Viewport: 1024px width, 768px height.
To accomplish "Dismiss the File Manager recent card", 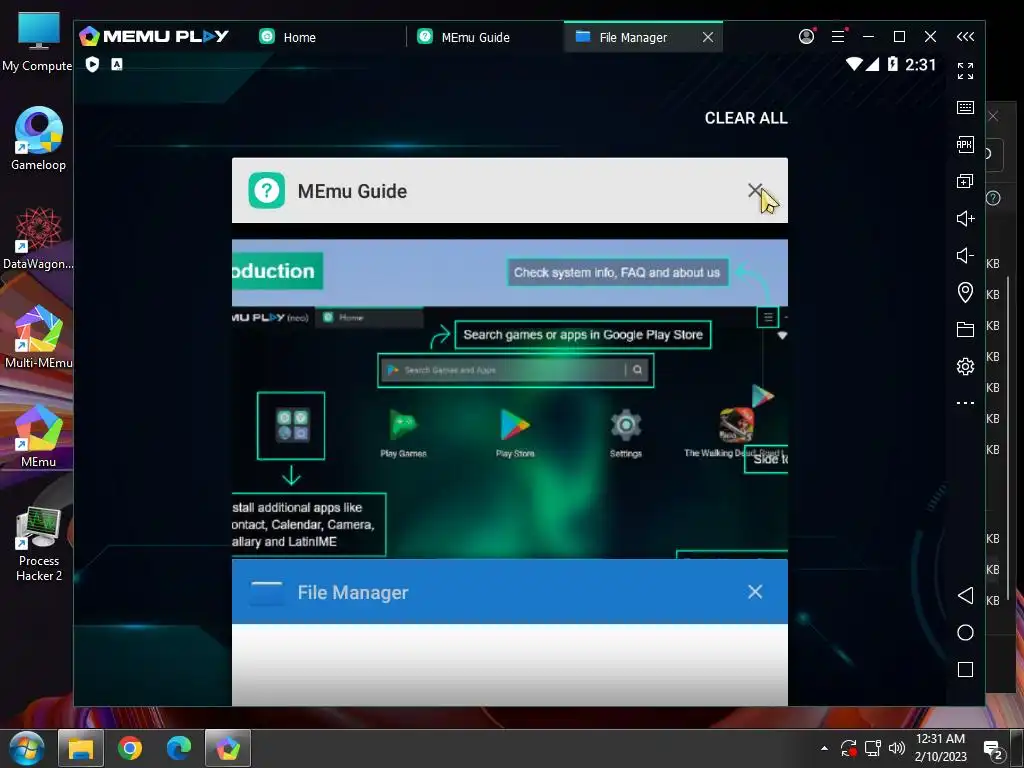I will point(755,592).
